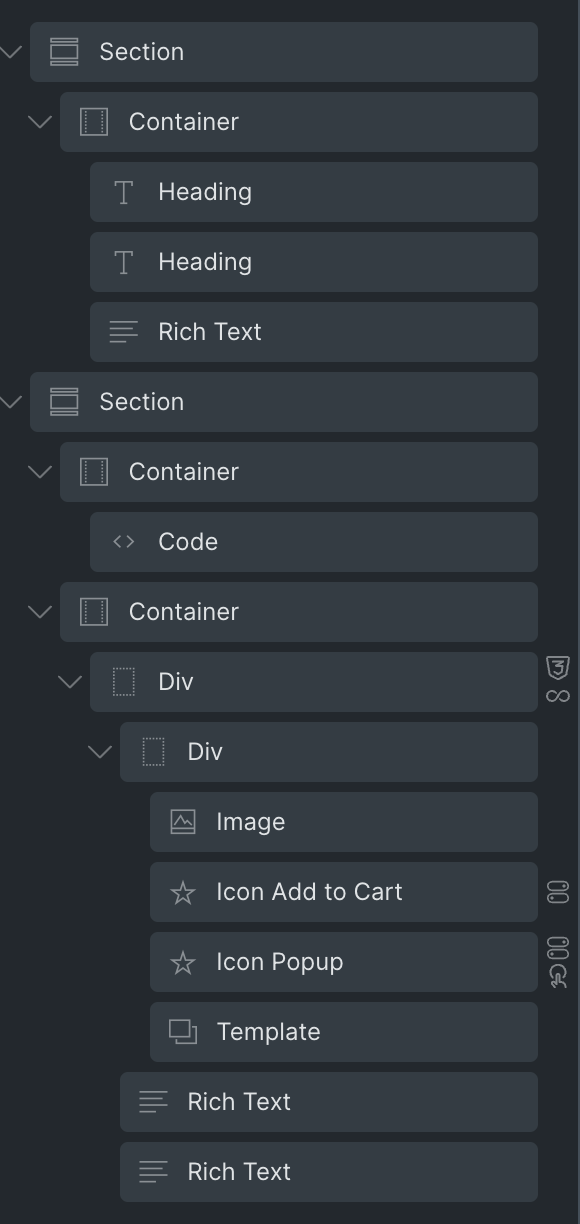Select the Template layer
The width and height of the screenshot is (580, 1224).
pos(344,1032)
